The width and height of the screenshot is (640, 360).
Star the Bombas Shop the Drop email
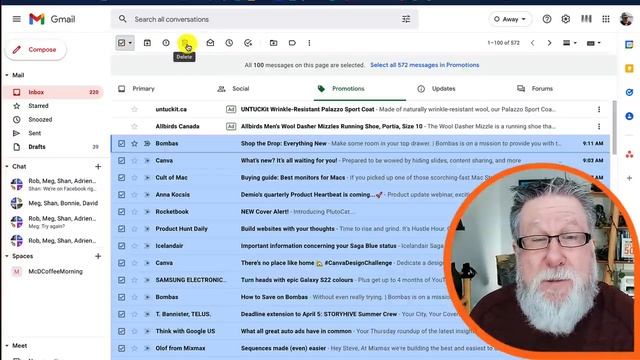point(134,143)
